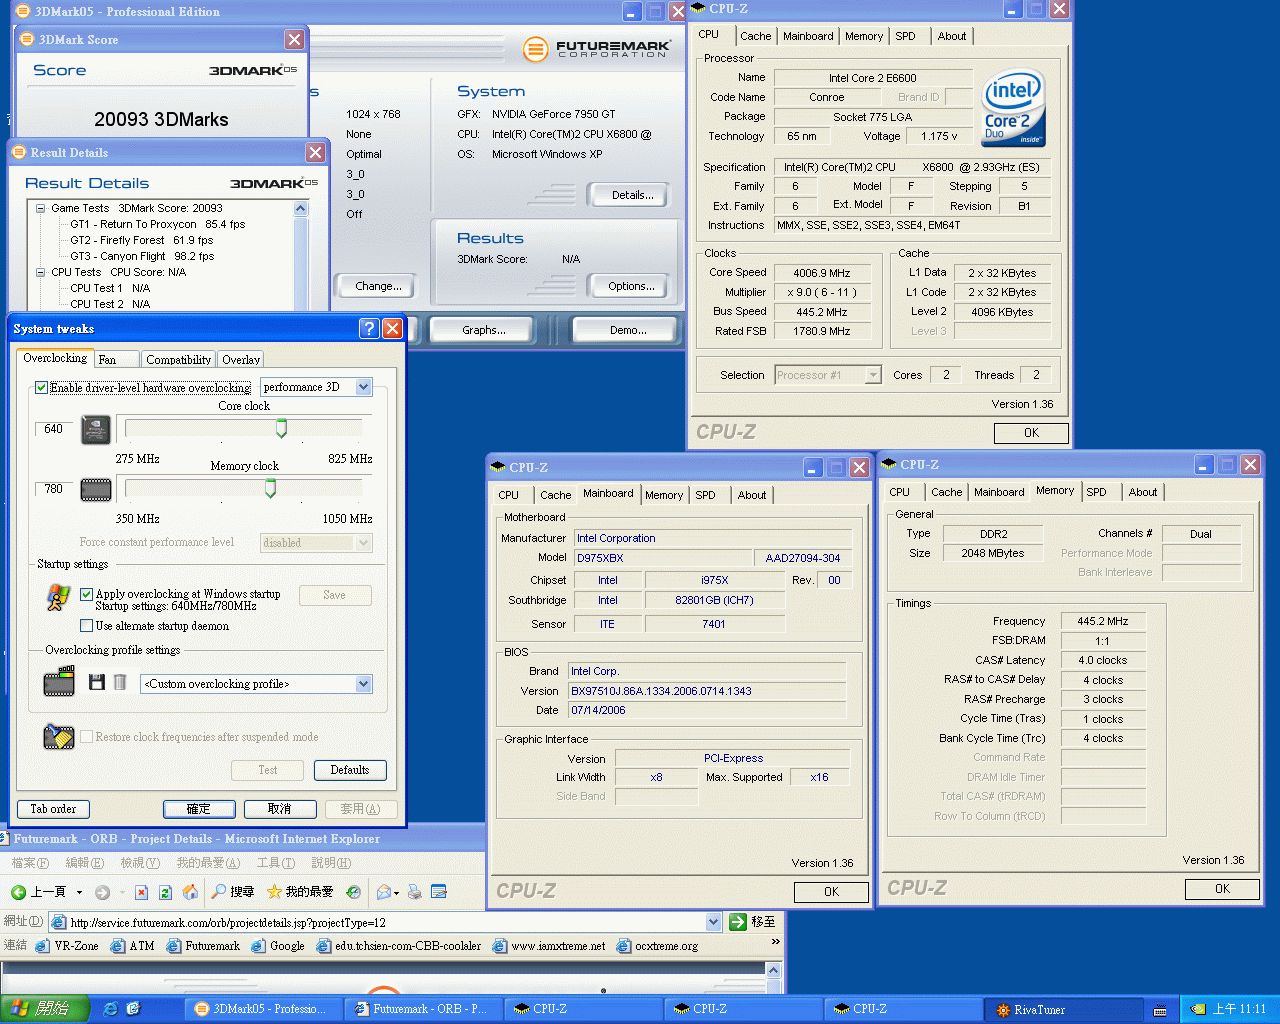Image resolution: width=1280 pixels, height=1024 pixels.
Task: Click the Windows startup settings running-man icon
Action: point(59,597)
